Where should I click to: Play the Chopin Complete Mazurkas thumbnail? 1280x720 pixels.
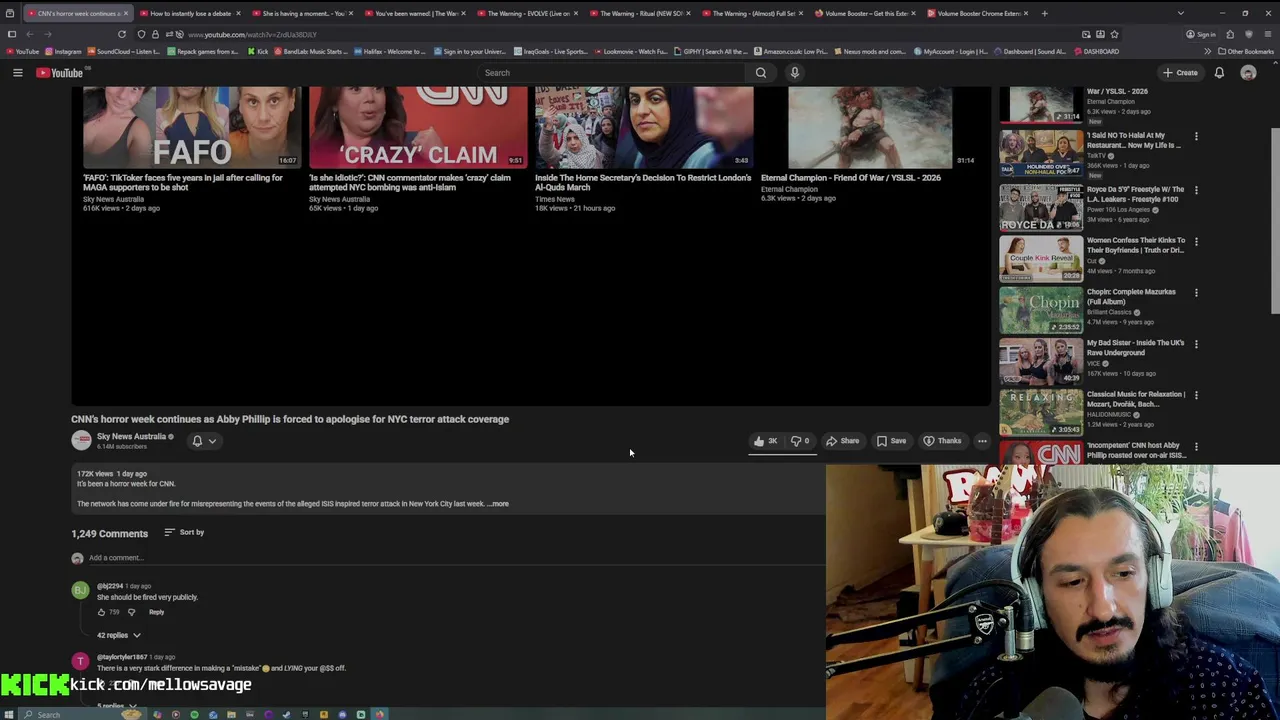(1041, 310)
